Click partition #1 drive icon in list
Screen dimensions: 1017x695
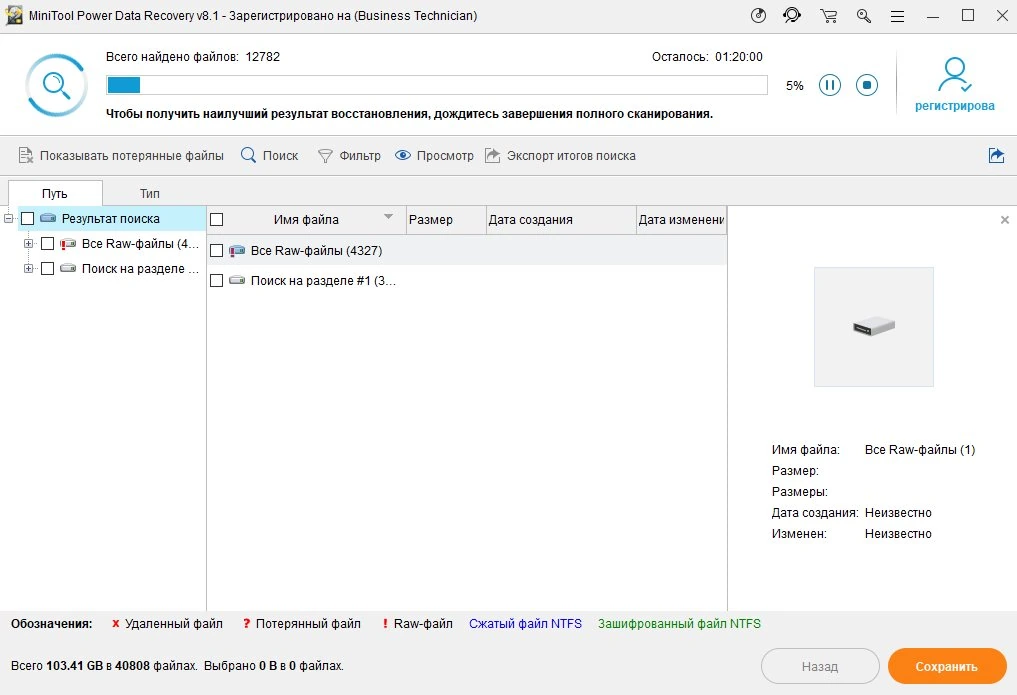237,280
